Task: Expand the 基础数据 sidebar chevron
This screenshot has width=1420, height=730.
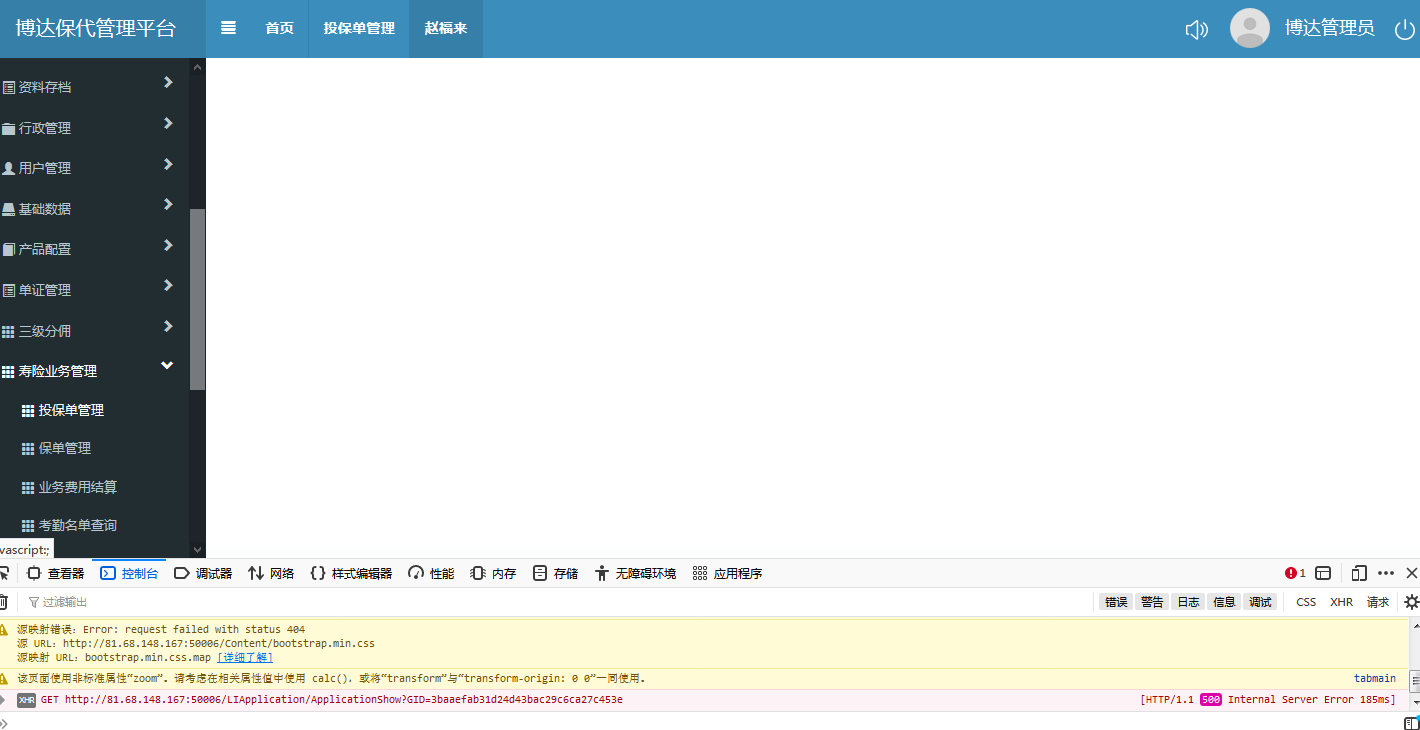Action: point(168,204)
